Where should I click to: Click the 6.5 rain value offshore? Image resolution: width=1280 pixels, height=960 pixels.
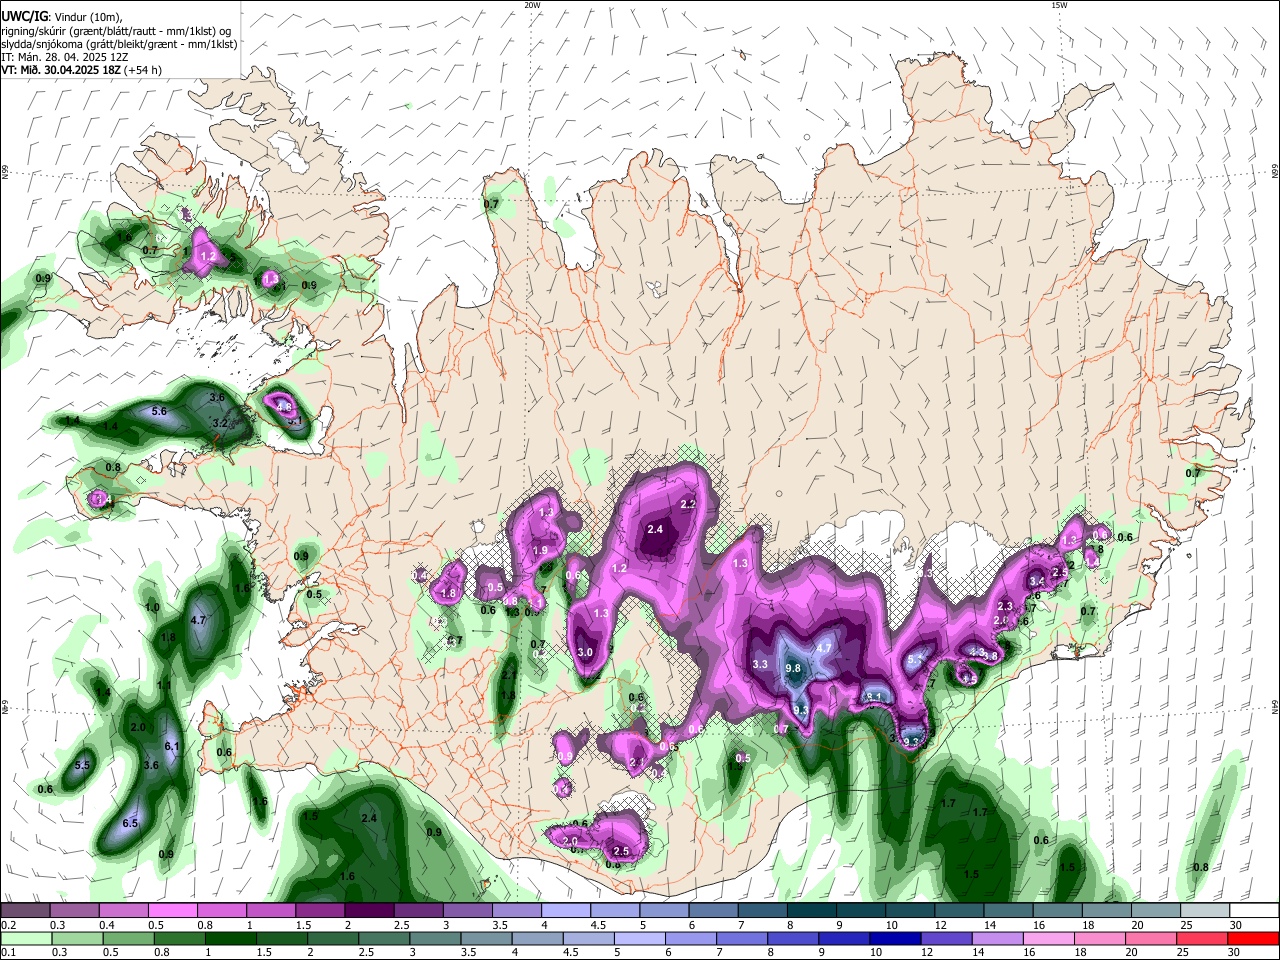(130, 823)
